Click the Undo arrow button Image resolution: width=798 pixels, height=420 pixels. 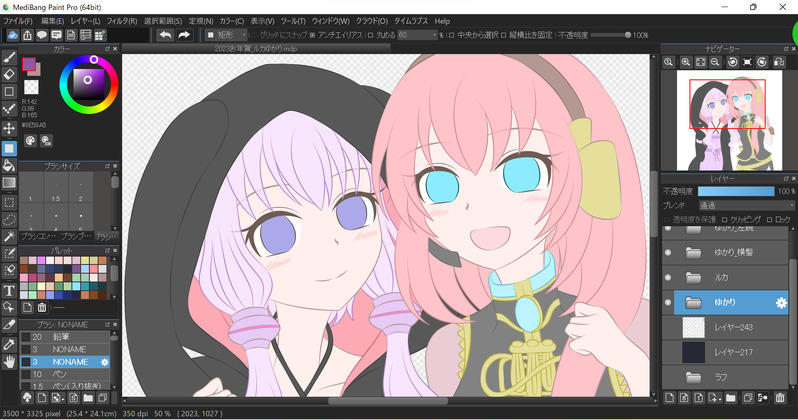(x=165, y=35)
